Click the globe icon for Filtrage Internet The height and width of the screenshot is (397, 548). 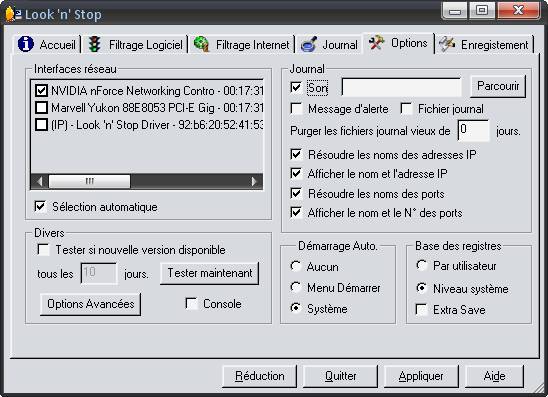(201, 44)
